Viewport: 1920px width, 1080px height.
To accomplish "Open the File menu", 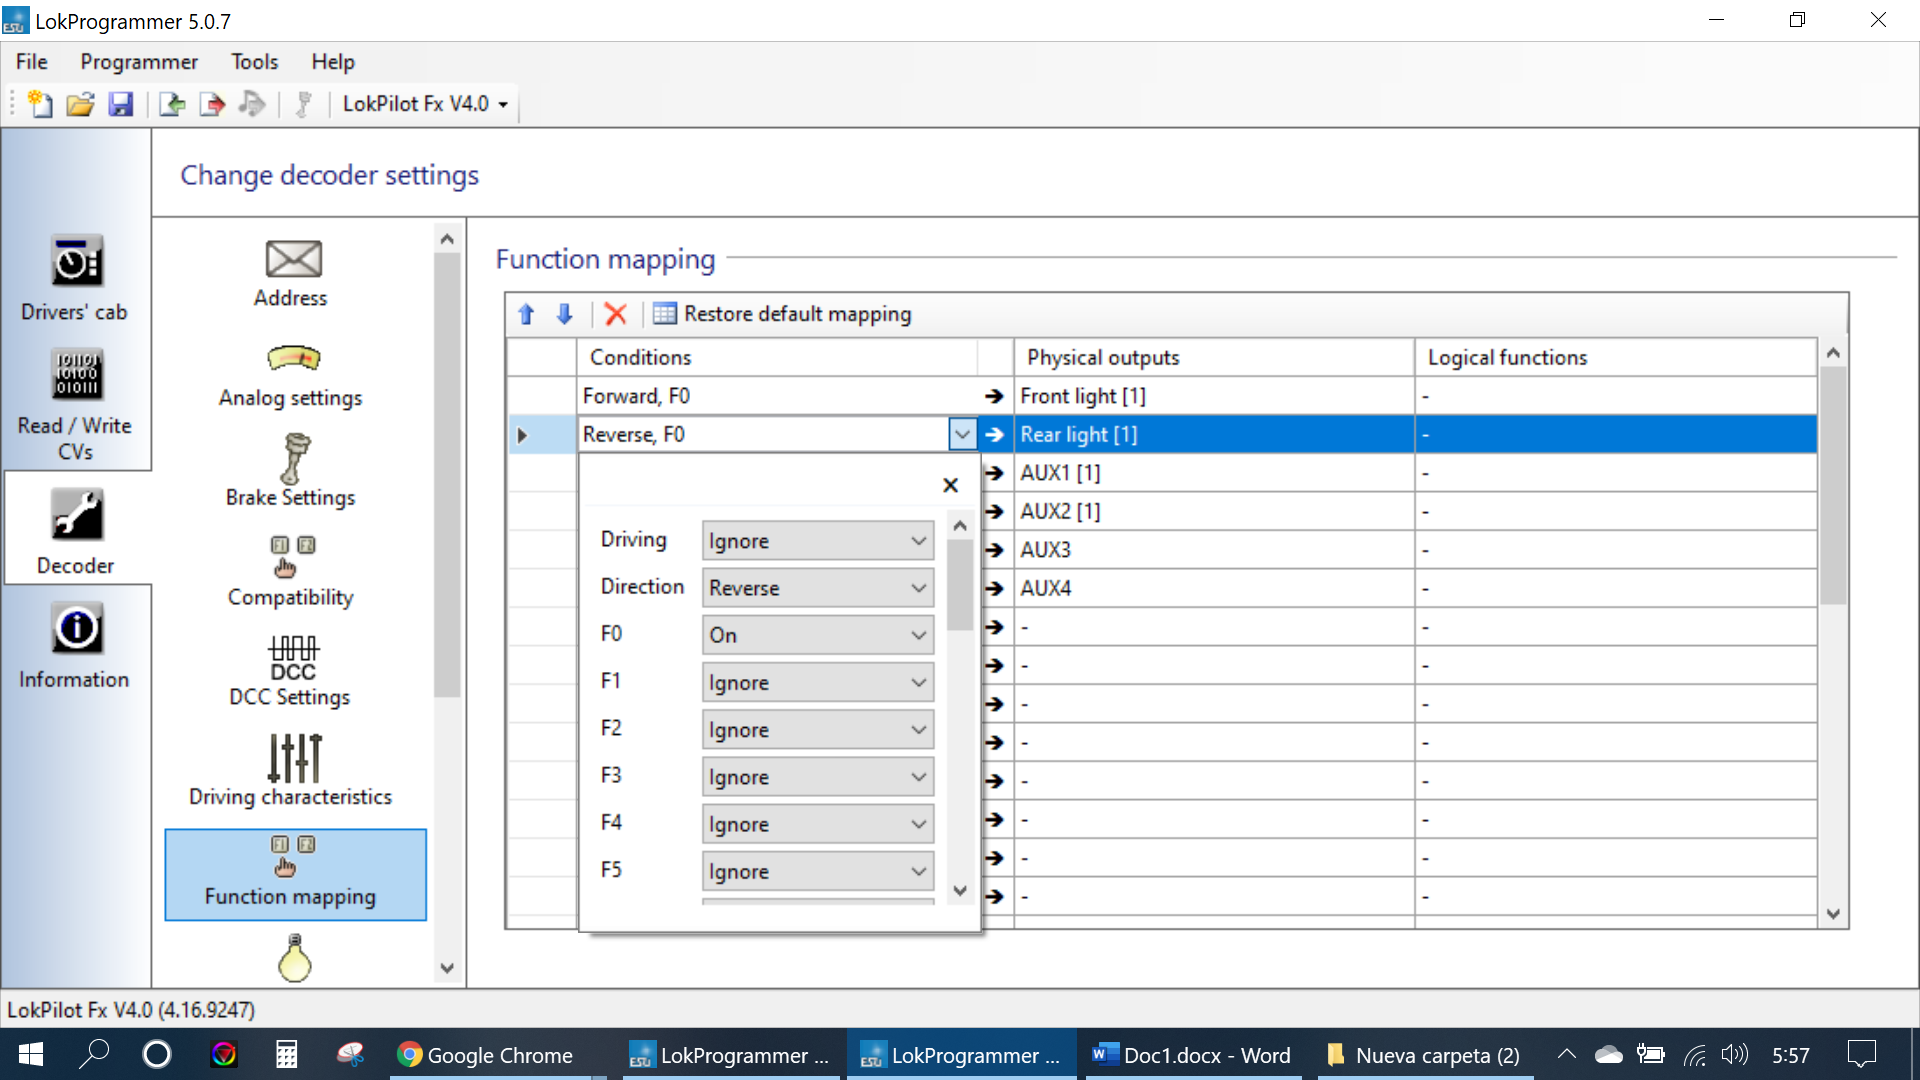I will point(32,62).
